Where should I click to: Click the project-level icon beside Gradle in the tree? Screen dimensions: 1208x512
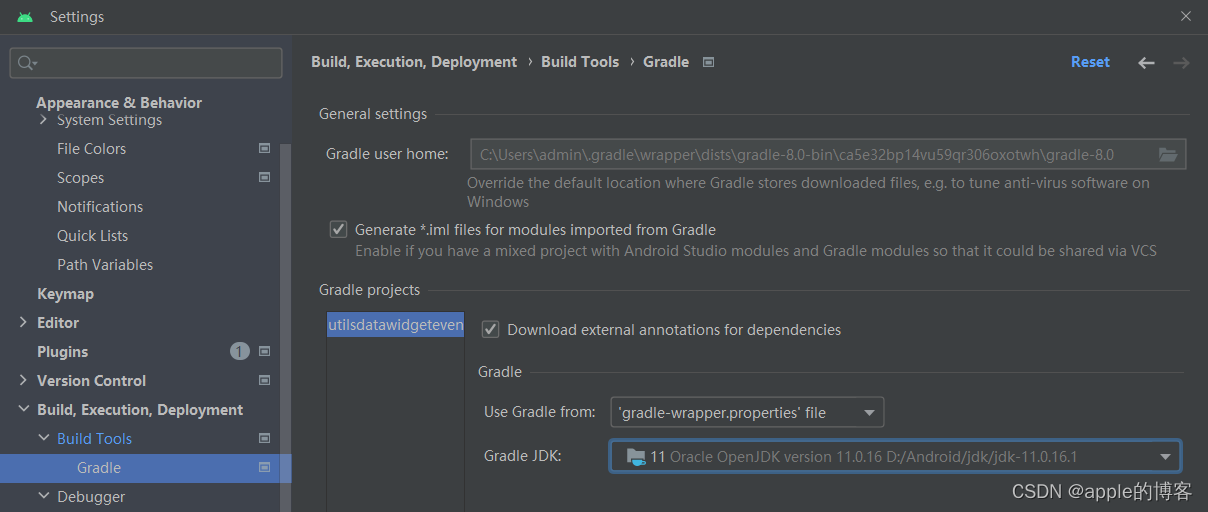point(265,467)
